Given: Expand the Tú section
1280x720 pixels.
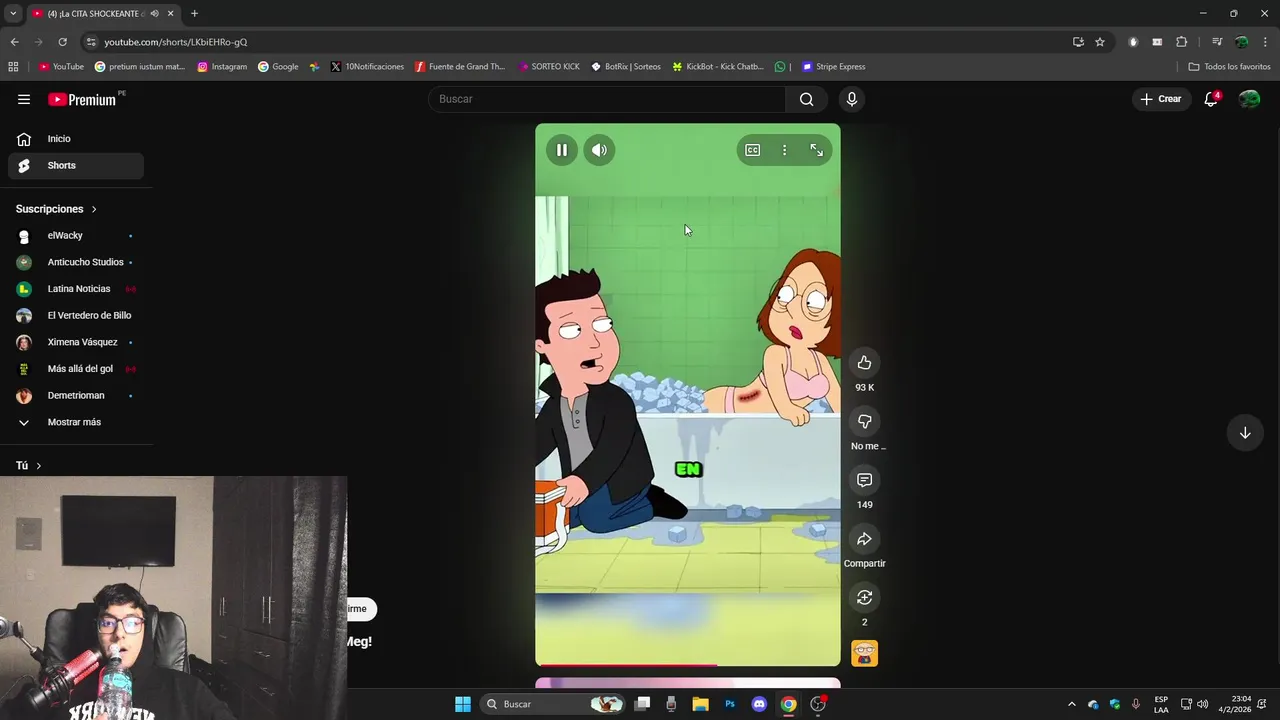Looking at the screenshot, I should (x=29, y=466).
